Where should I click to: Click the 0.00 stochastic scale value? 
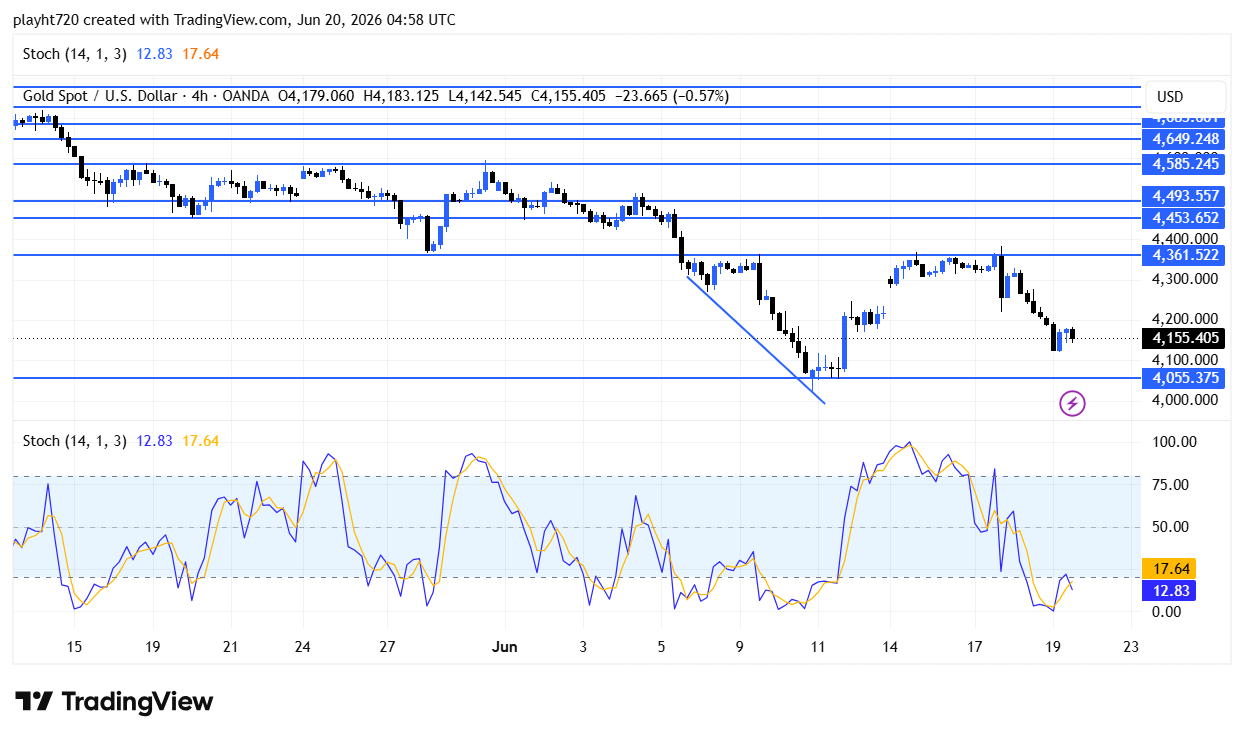pyautogui.click(x=1168, y=611)
